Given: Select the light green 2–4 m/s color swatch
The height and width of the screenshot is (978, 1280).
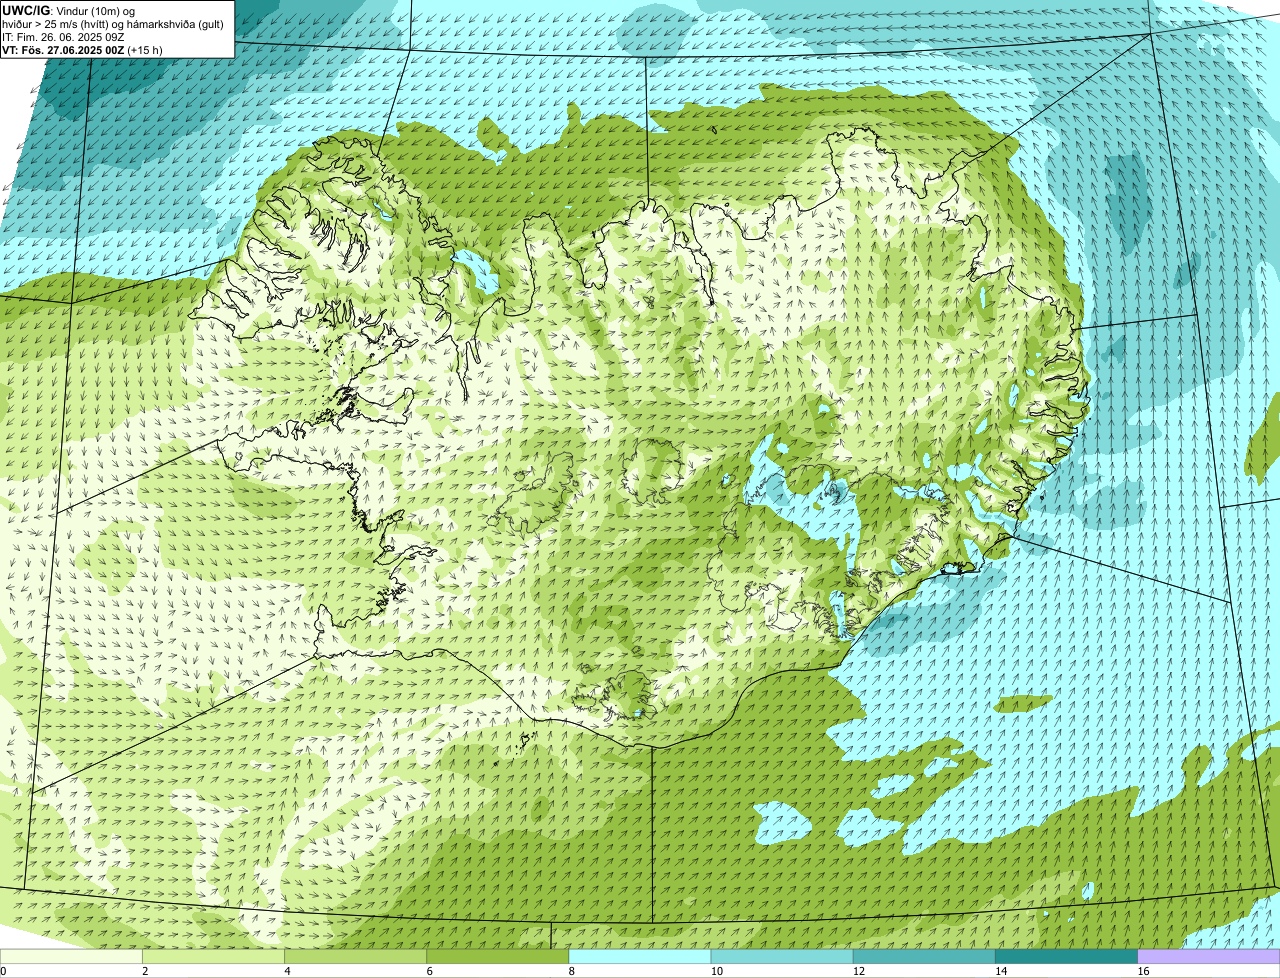Looking at the screenshot, I should pyautogui.click(x=214, y=957).
